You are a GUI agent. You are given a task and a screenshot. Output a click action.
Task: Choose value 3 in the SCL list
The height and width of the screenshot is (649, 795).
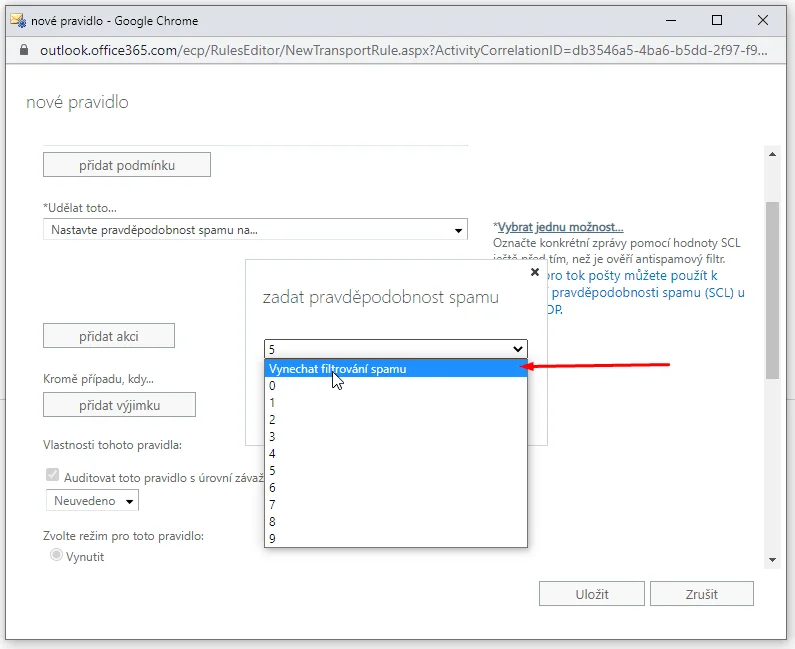[396, 437]
